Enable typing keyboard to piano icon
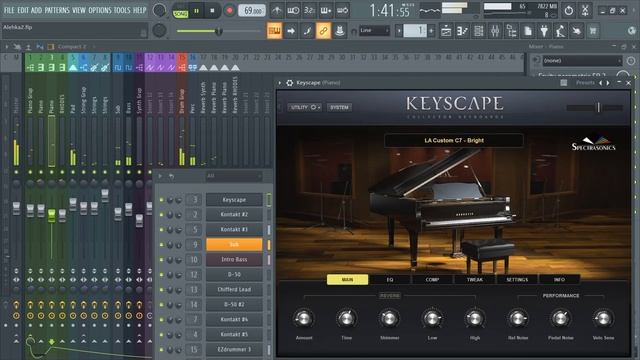The width and height of the screenshot is (640, 360). [x=274, y=31]
